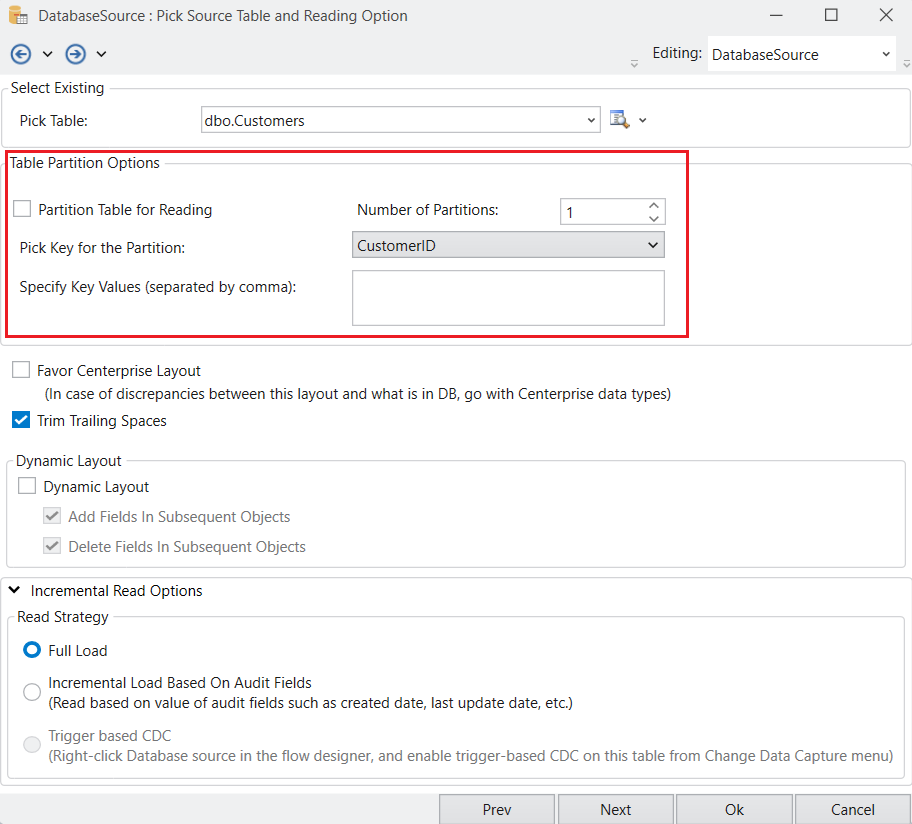
Task: Check Favor Centerprise Layout option
Action: (x=21, y=370)
